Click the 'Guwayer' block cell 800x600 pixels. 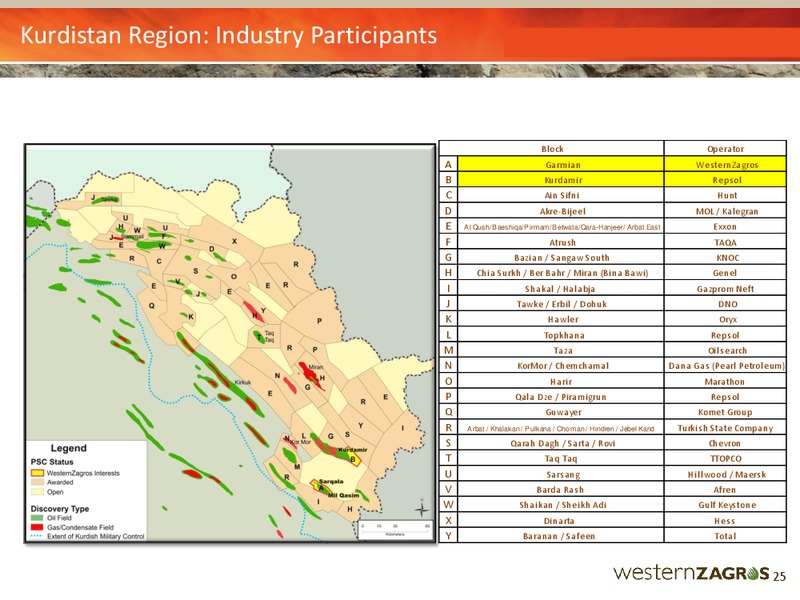561,412
